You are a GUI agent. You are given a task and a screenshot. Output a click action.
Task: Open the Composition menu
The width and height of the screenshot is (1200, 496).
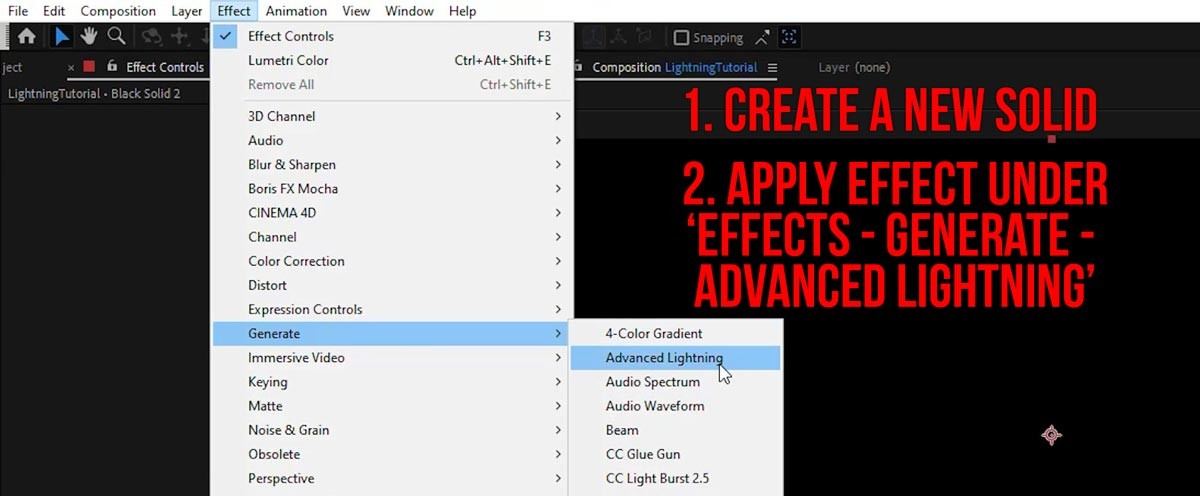pos(118,11)
